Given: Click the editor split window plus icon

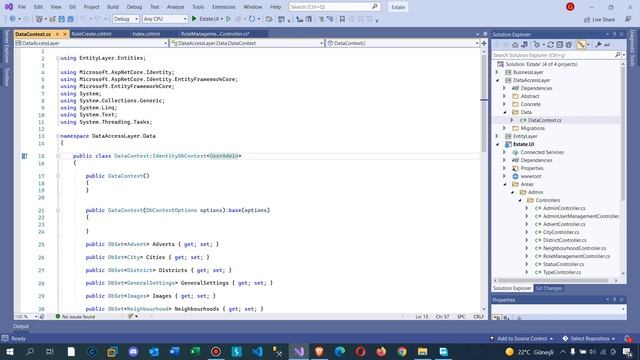Looking at the screenshot, I should (x=484, y=43).
